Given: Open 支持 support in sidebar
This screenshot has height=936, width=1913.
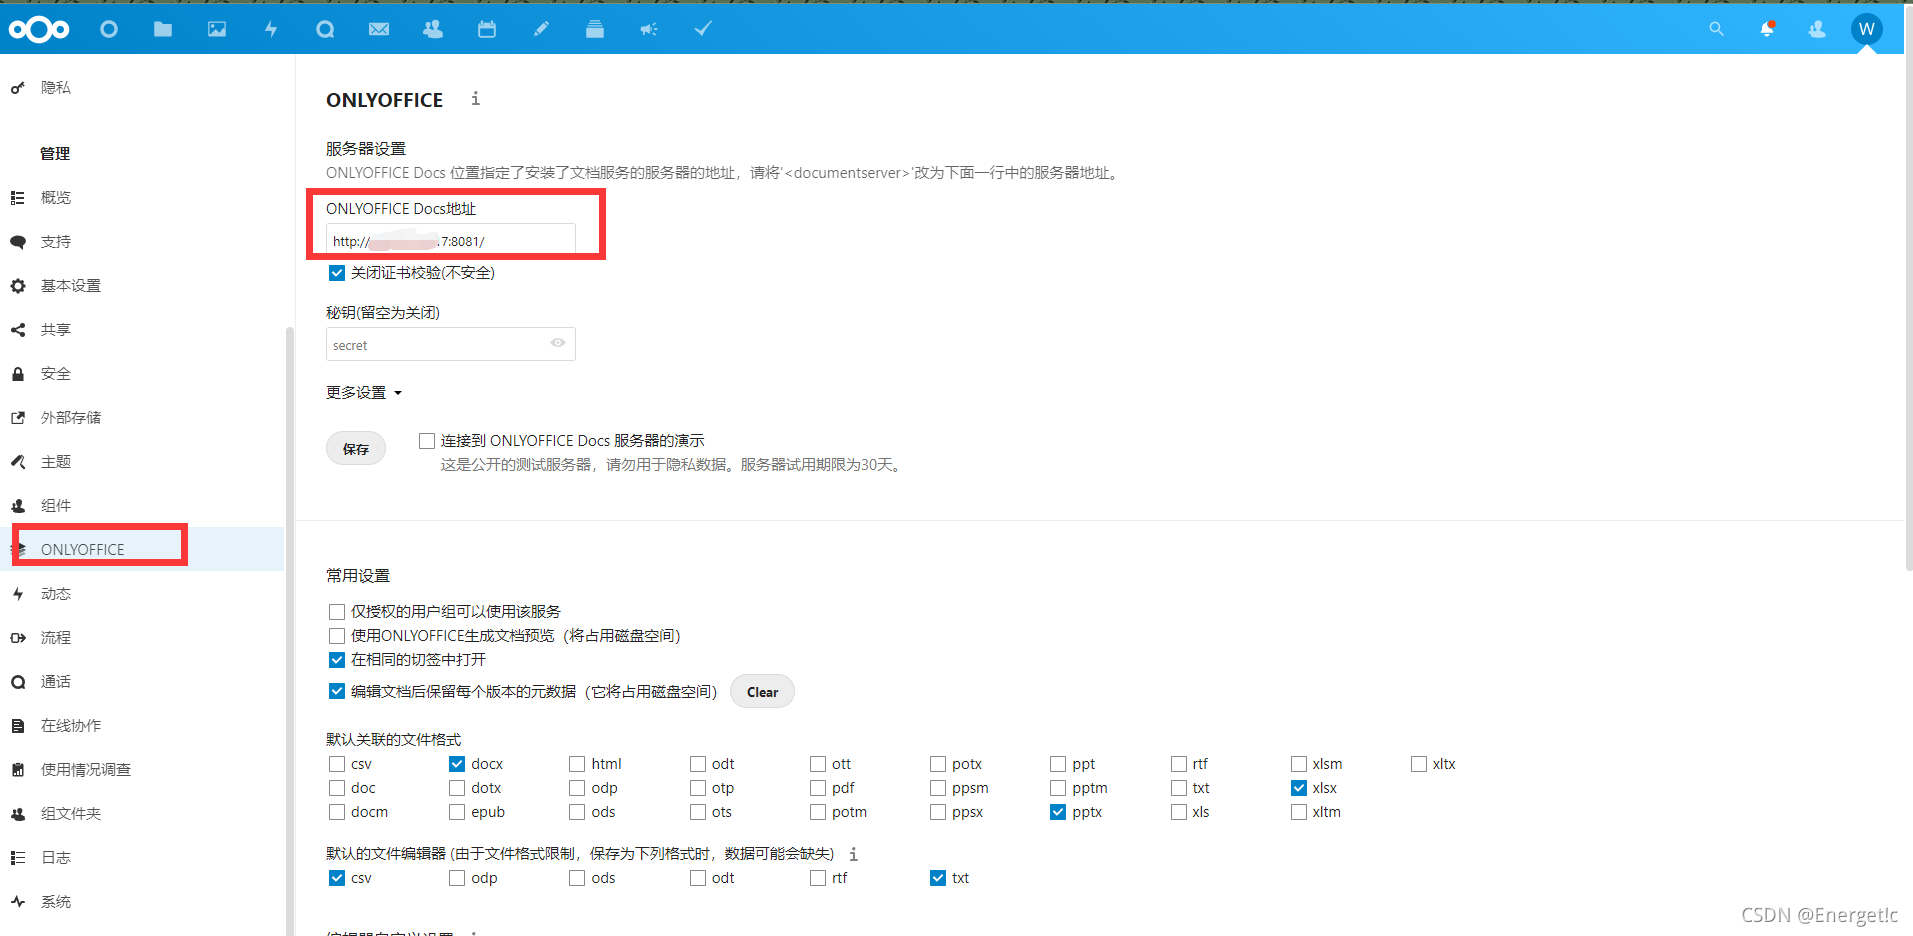Looking at the screenshot, I should [x=56, y=242].
